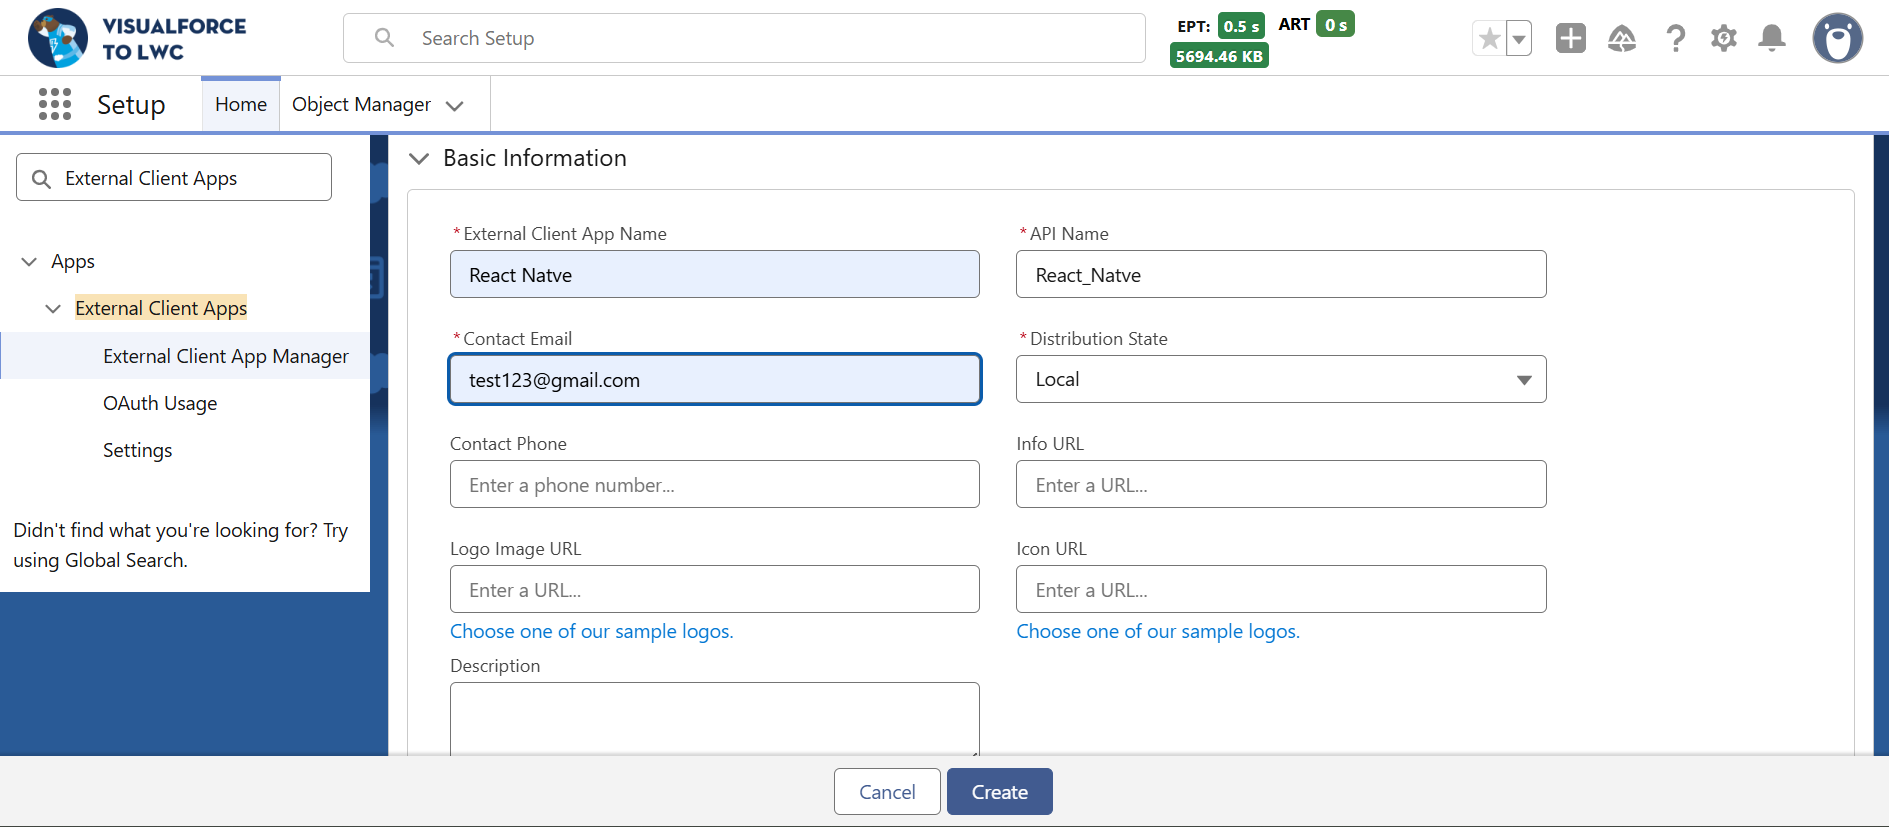Open the Help question mark icon

point(1675,39)
